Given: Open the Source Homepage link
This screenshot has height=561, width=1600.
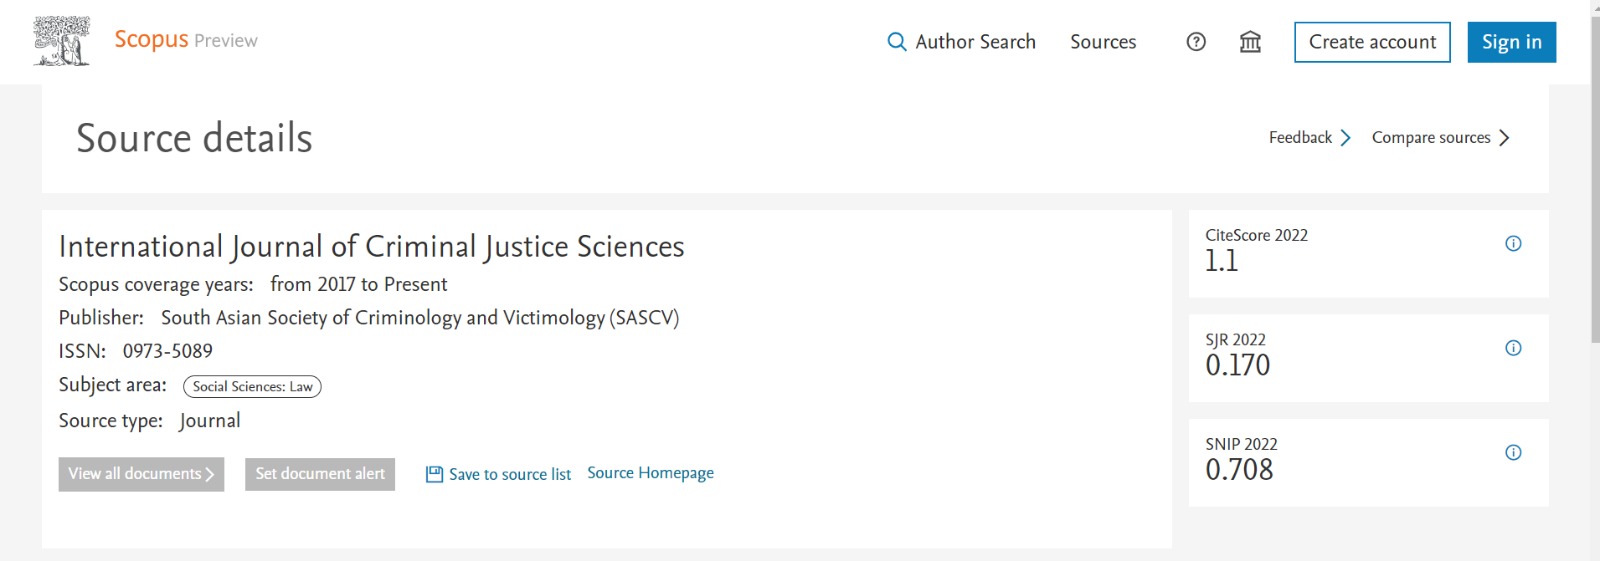Looking at the screenshot, I should (650, 473).
